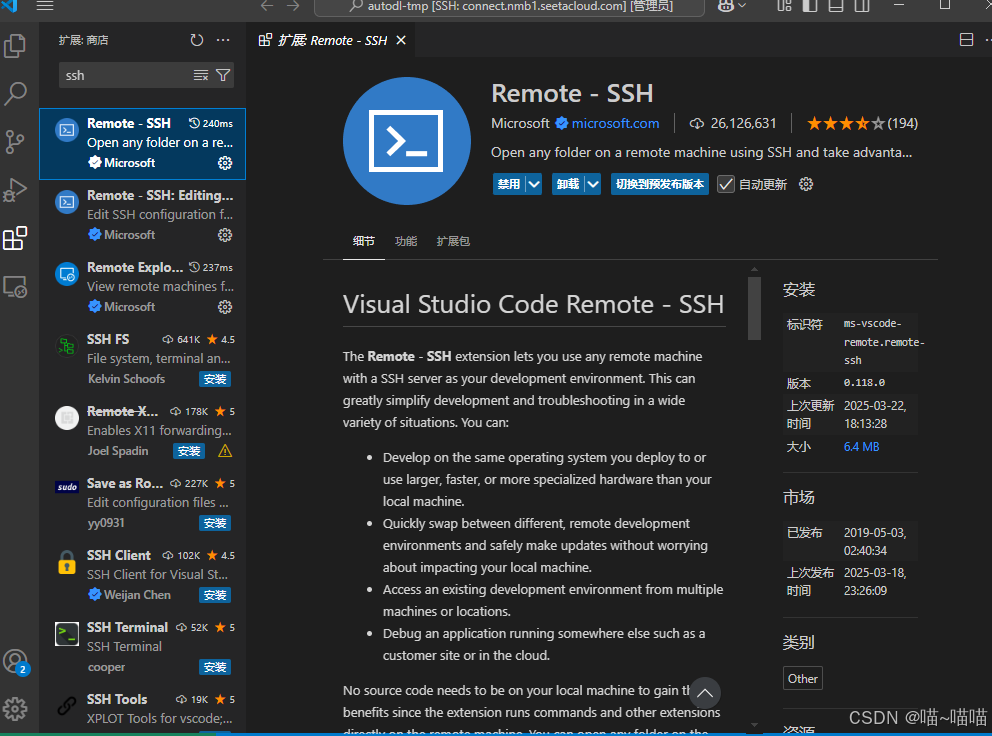This screenshot has width=992, height=736.
Task: Switch to the 功能 features tab
Action: pos(406,241)
